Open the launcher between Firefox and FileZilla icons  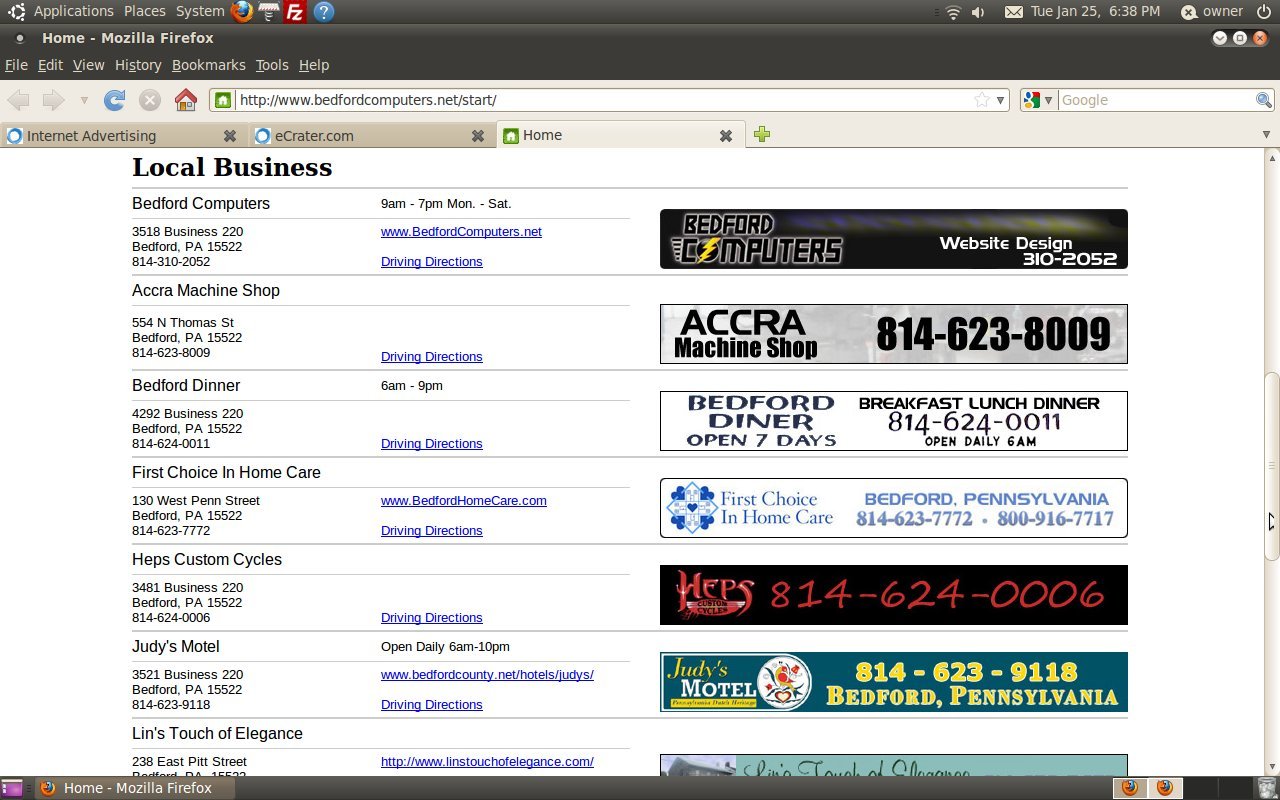[268, 12]
